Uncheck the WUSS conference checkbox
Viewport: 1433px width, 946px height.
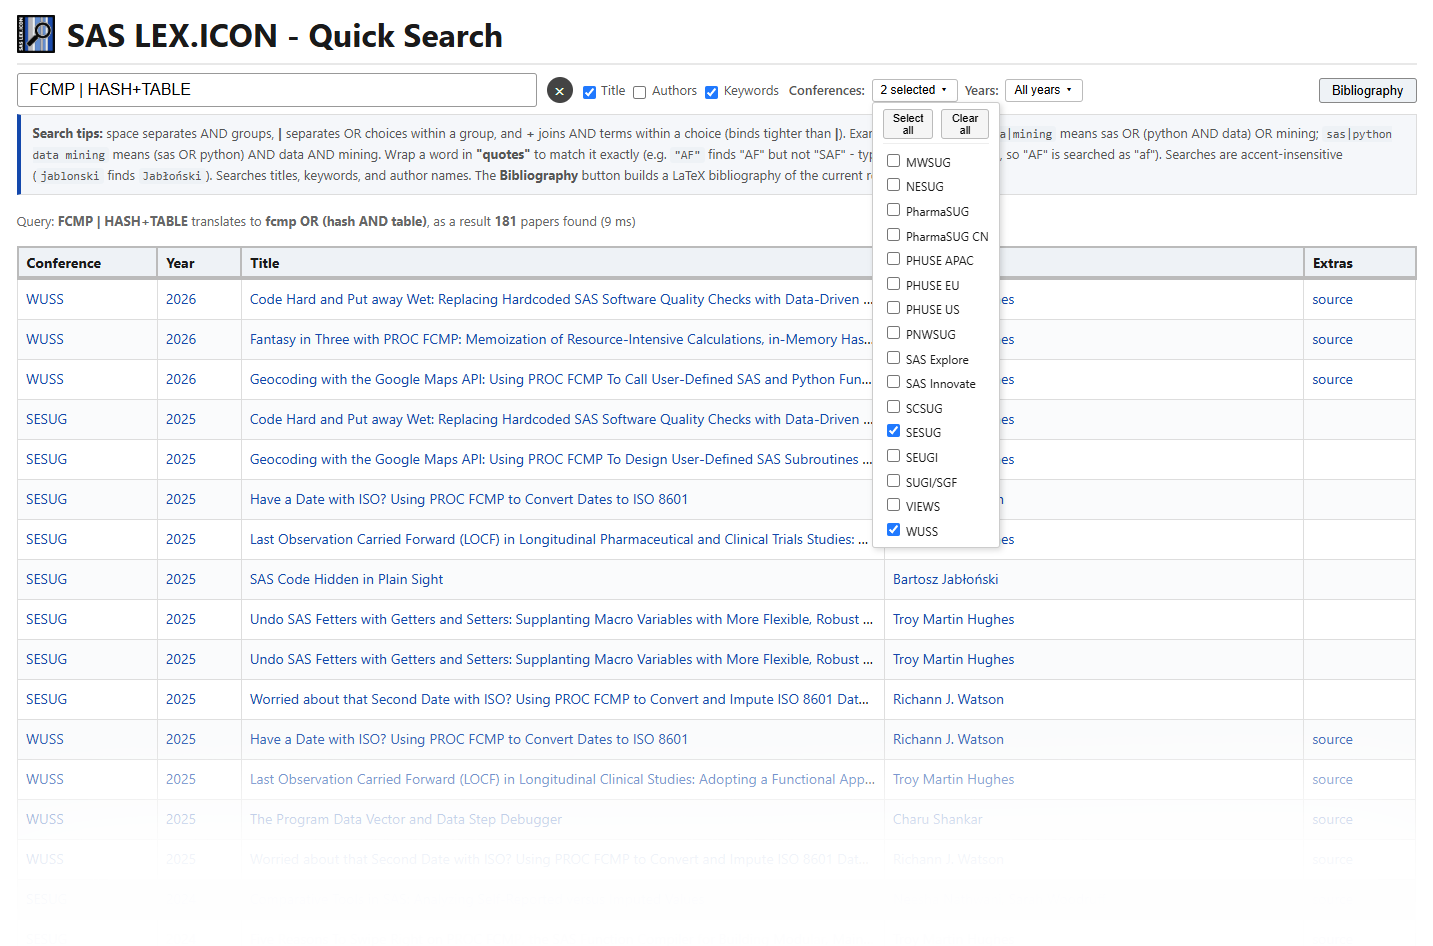coord(894,530)
